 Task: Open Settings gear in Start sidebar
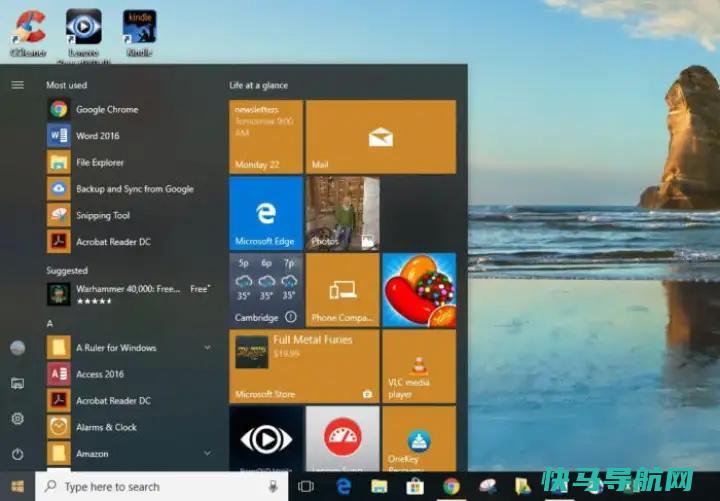click(17, 419)
